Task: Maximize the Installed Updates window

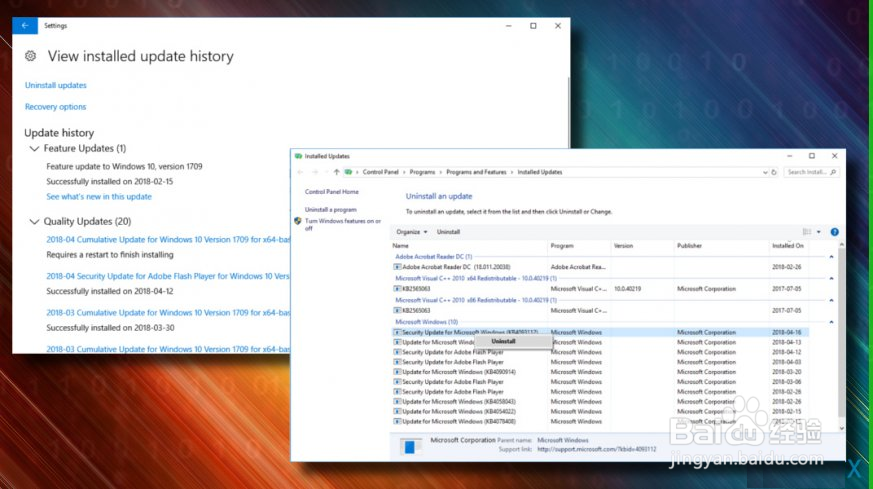Action: point(812,156)
